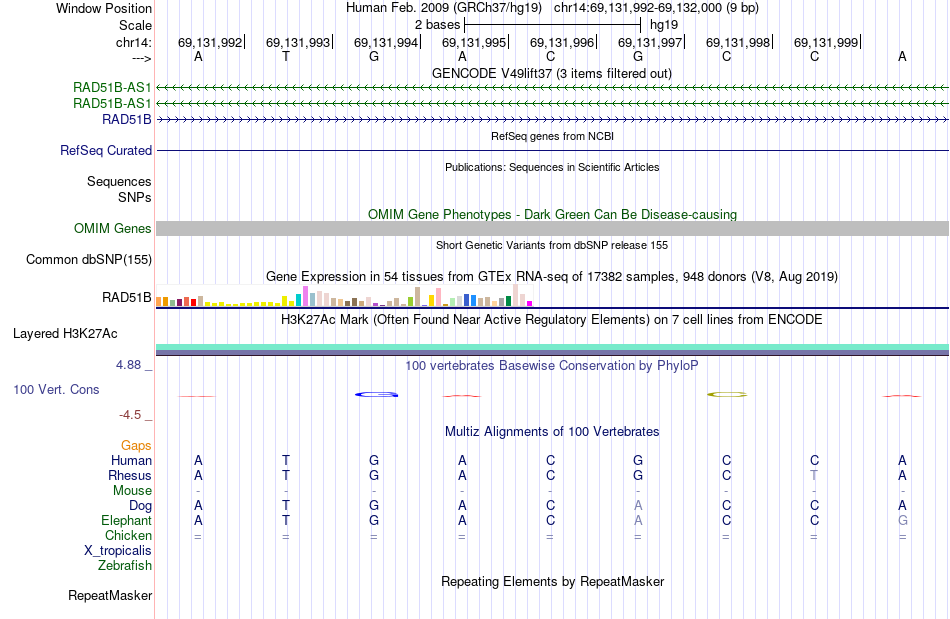This screenshot has height=619, width=950.
Task: Click the Layered H3K27Ac track label
Action: [65, 334]
